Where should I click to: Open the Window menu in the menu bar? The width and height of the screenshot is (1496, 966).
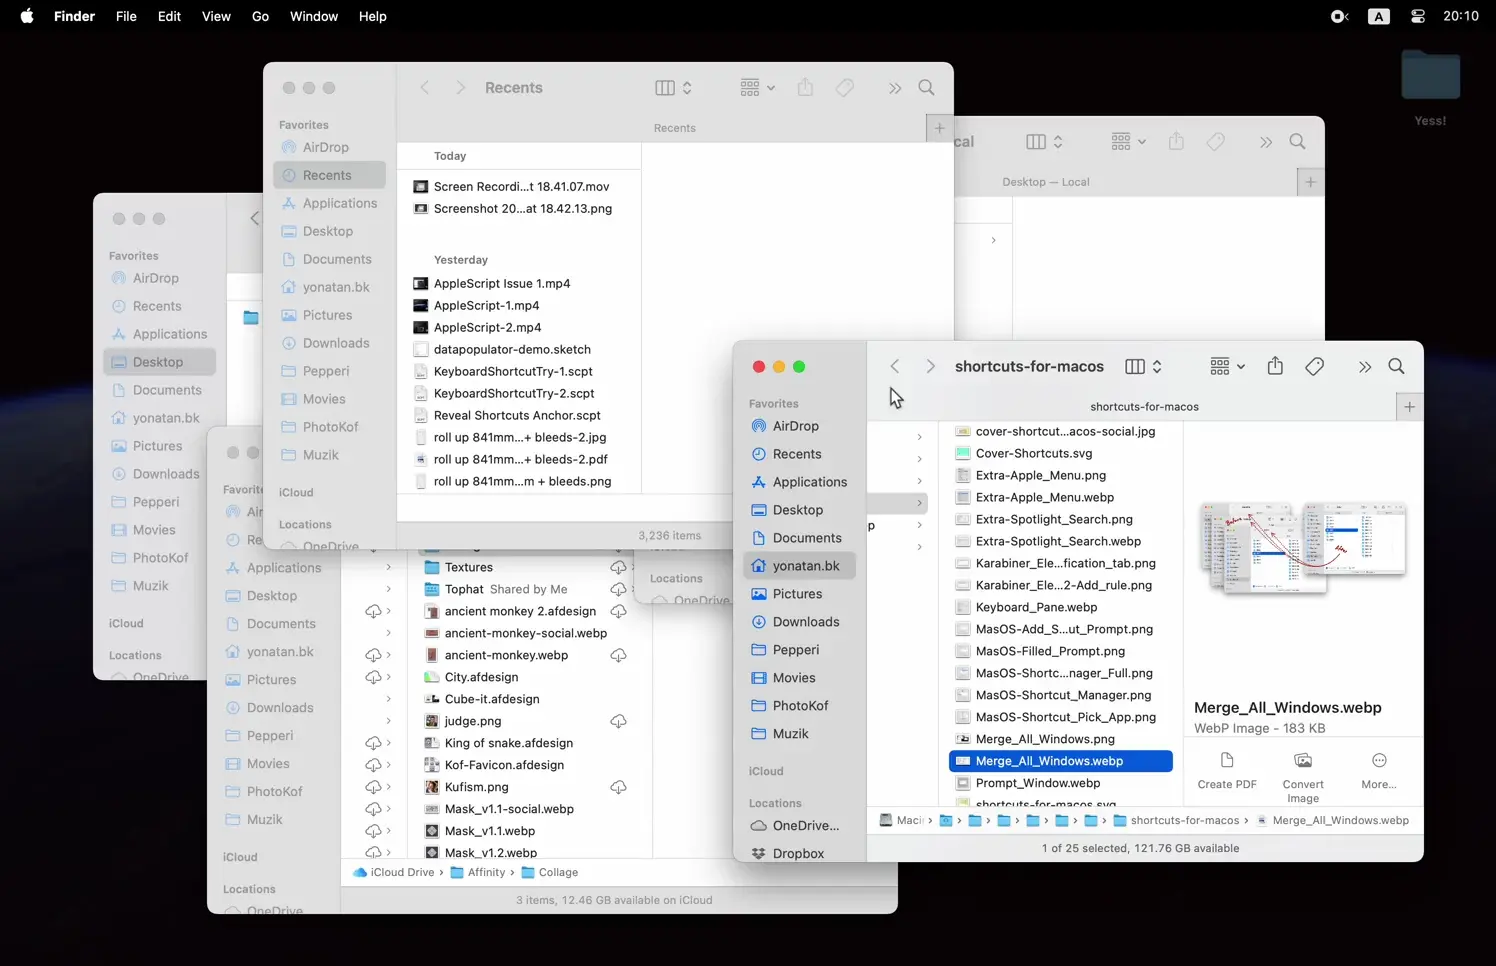tap(313, 16)
